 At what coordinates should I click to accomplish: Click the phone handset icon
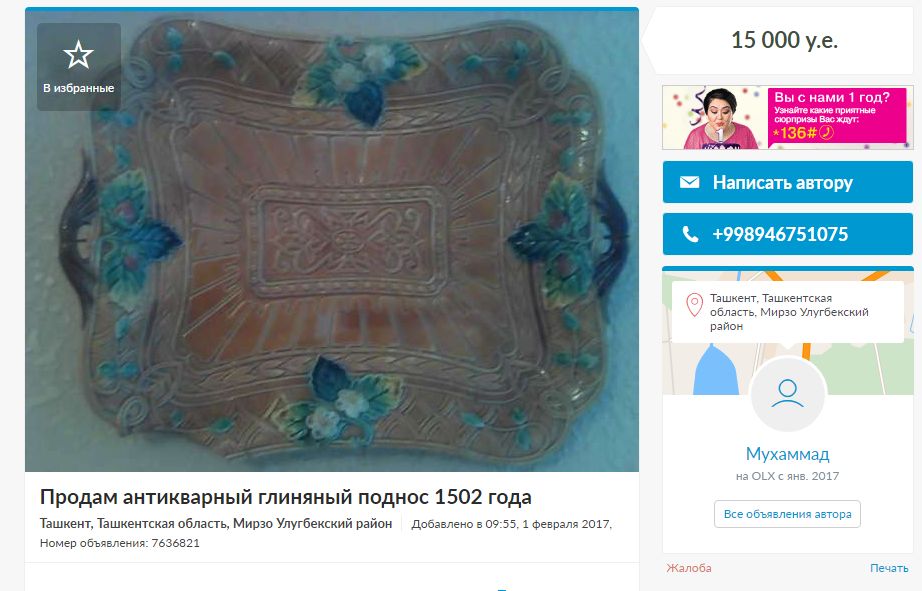pyautogui.click(x=690, y=234)
